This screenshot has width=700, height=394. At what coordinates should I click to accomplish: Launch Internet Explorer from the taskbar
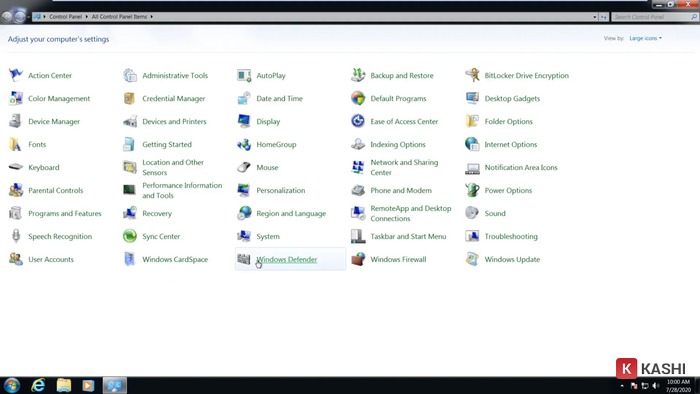point(38,385)
